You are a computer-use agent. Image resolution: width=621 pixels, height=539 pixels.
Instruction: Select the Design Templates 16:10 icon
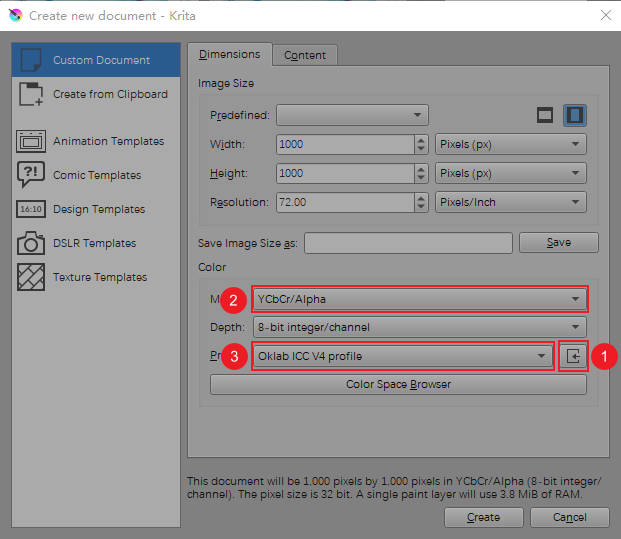click(x=31, y=209)
